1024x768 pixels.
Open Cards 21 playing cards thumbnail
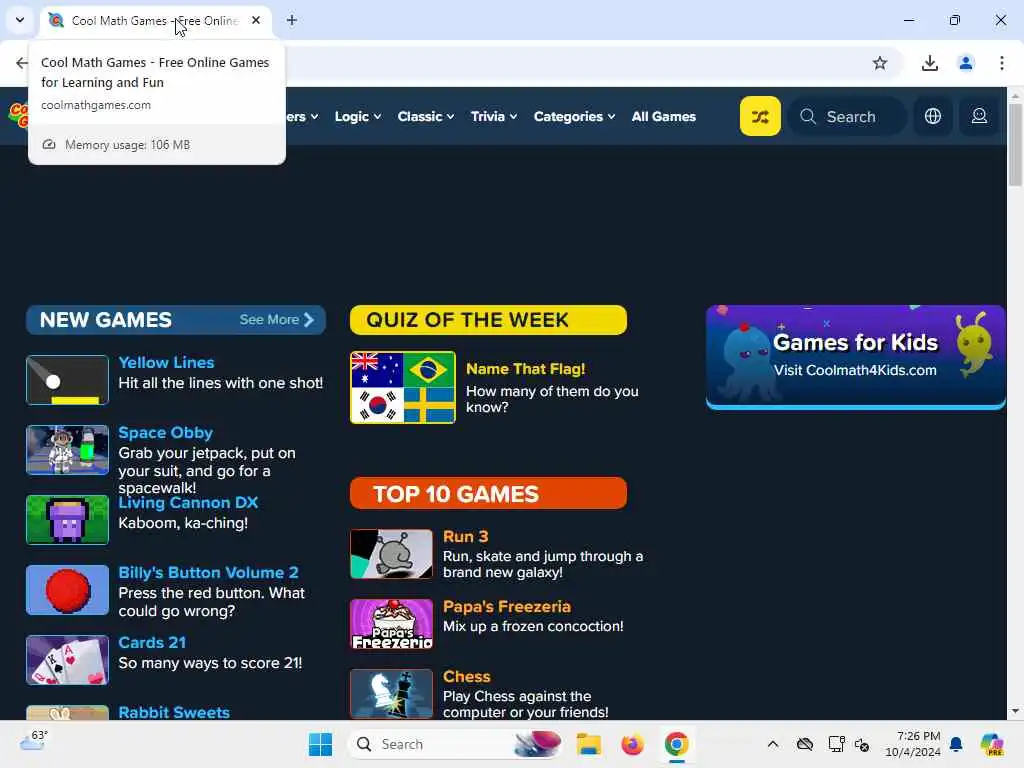tap(67, 660)
